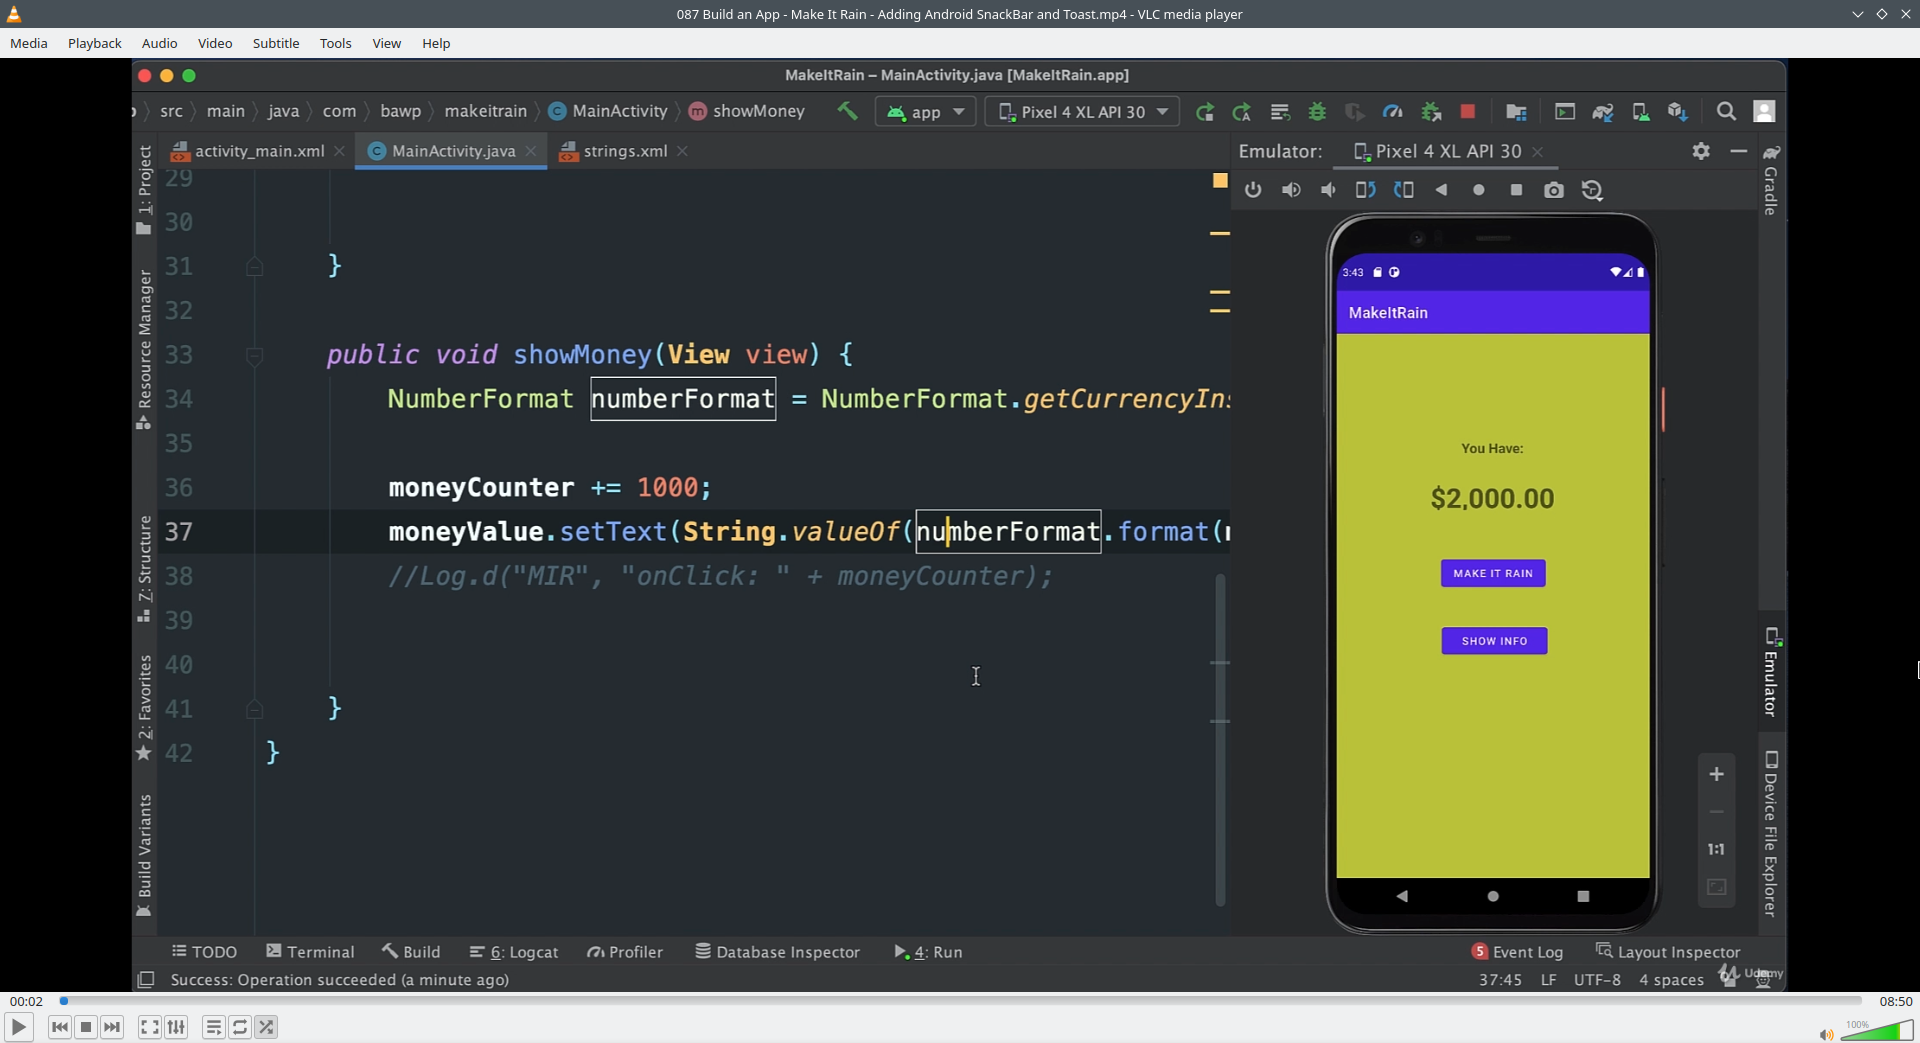Click the emulator volume up icon
Screen dimensions: 1920x1043
click(x=1291, y=190)
